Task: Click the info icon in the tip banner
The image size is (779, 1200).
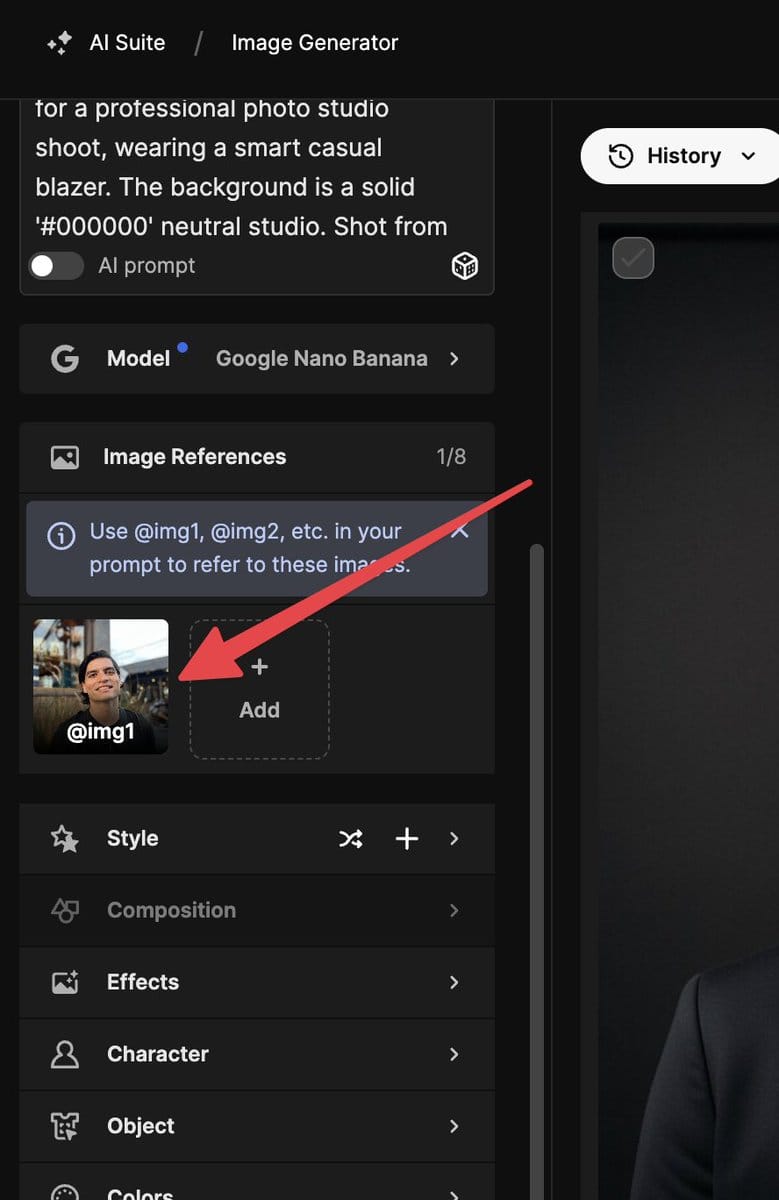Action: tap(61, 536)
